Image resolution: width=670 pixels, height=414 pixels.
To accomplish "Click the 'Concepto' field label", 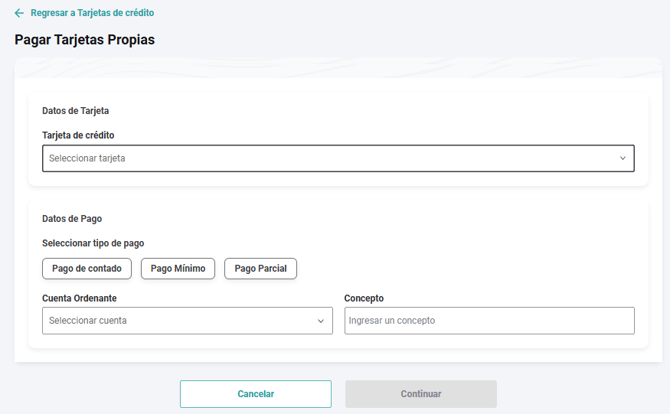I will point(364,298).
